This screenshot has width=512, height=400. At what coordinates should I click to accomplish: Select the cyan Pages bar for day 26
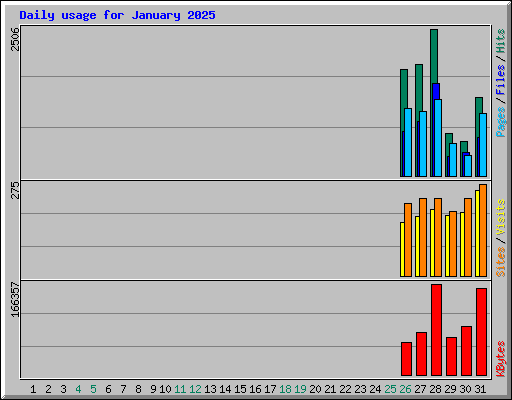tap(408, 142)
